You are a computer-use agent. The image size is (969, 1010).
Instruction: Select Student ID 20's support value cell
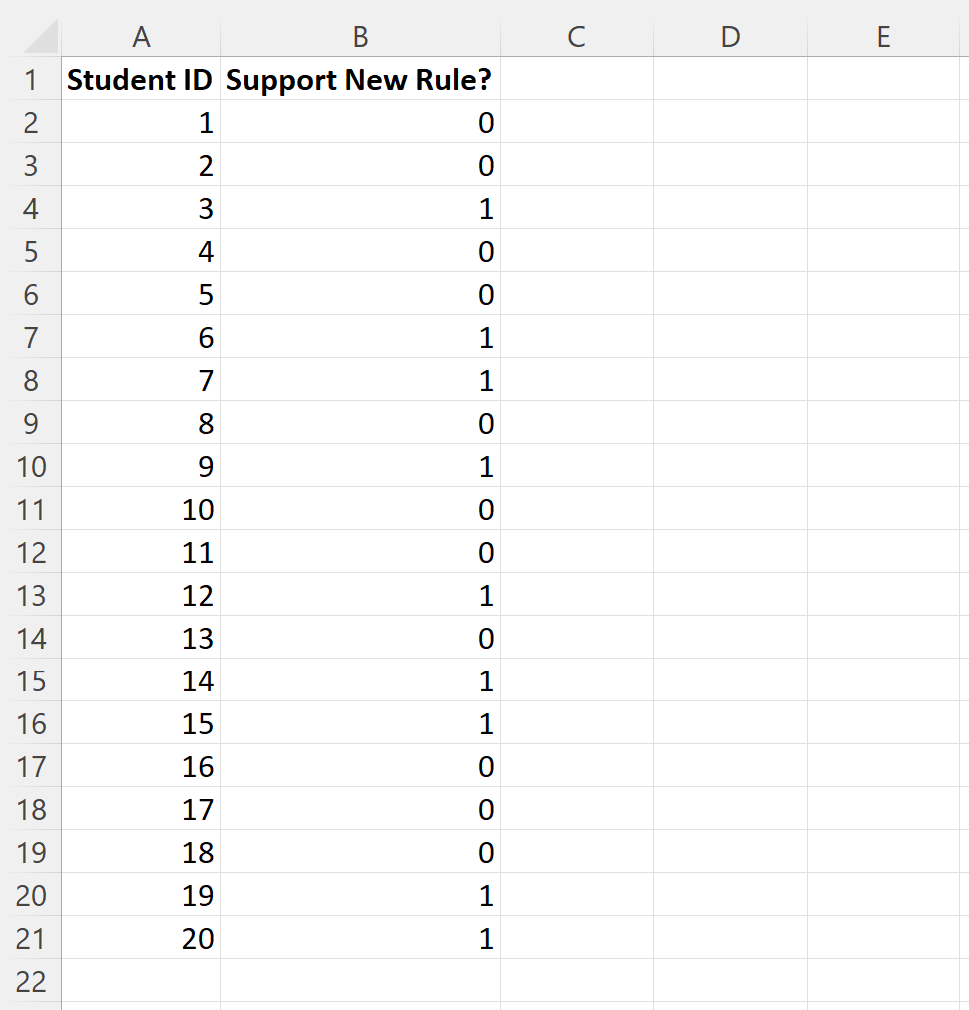tap(359, 938)
